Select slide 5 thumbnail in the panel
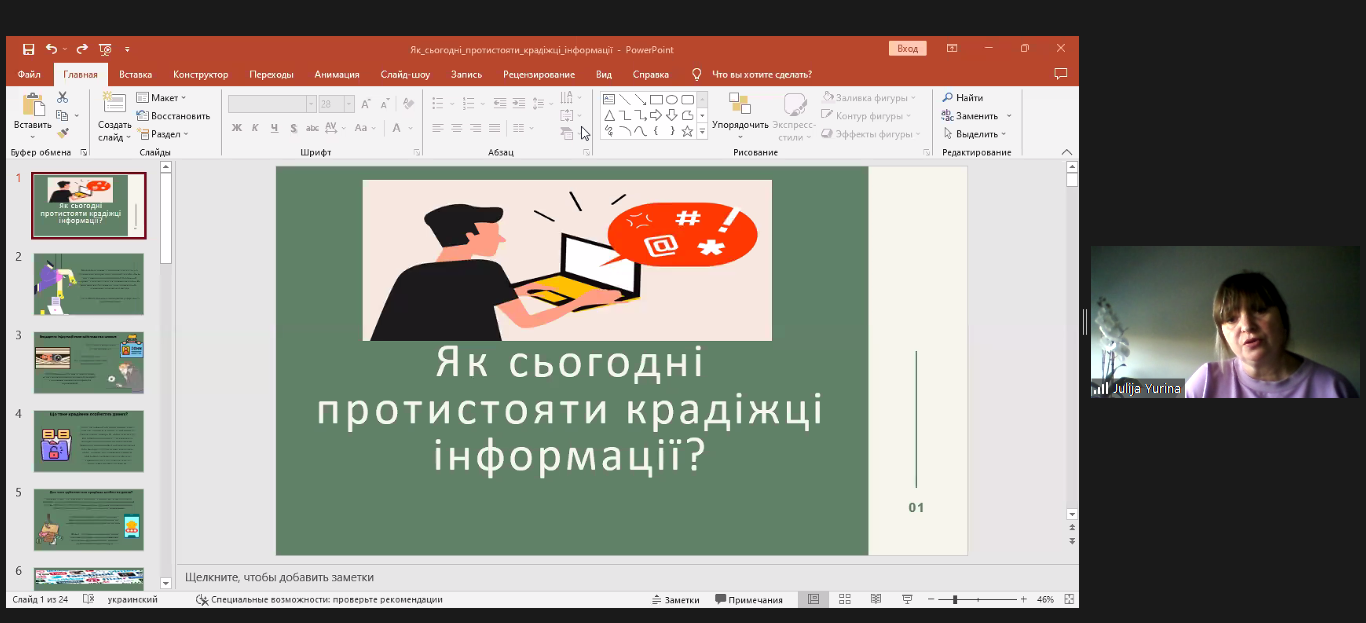 [x=89, y=519]
